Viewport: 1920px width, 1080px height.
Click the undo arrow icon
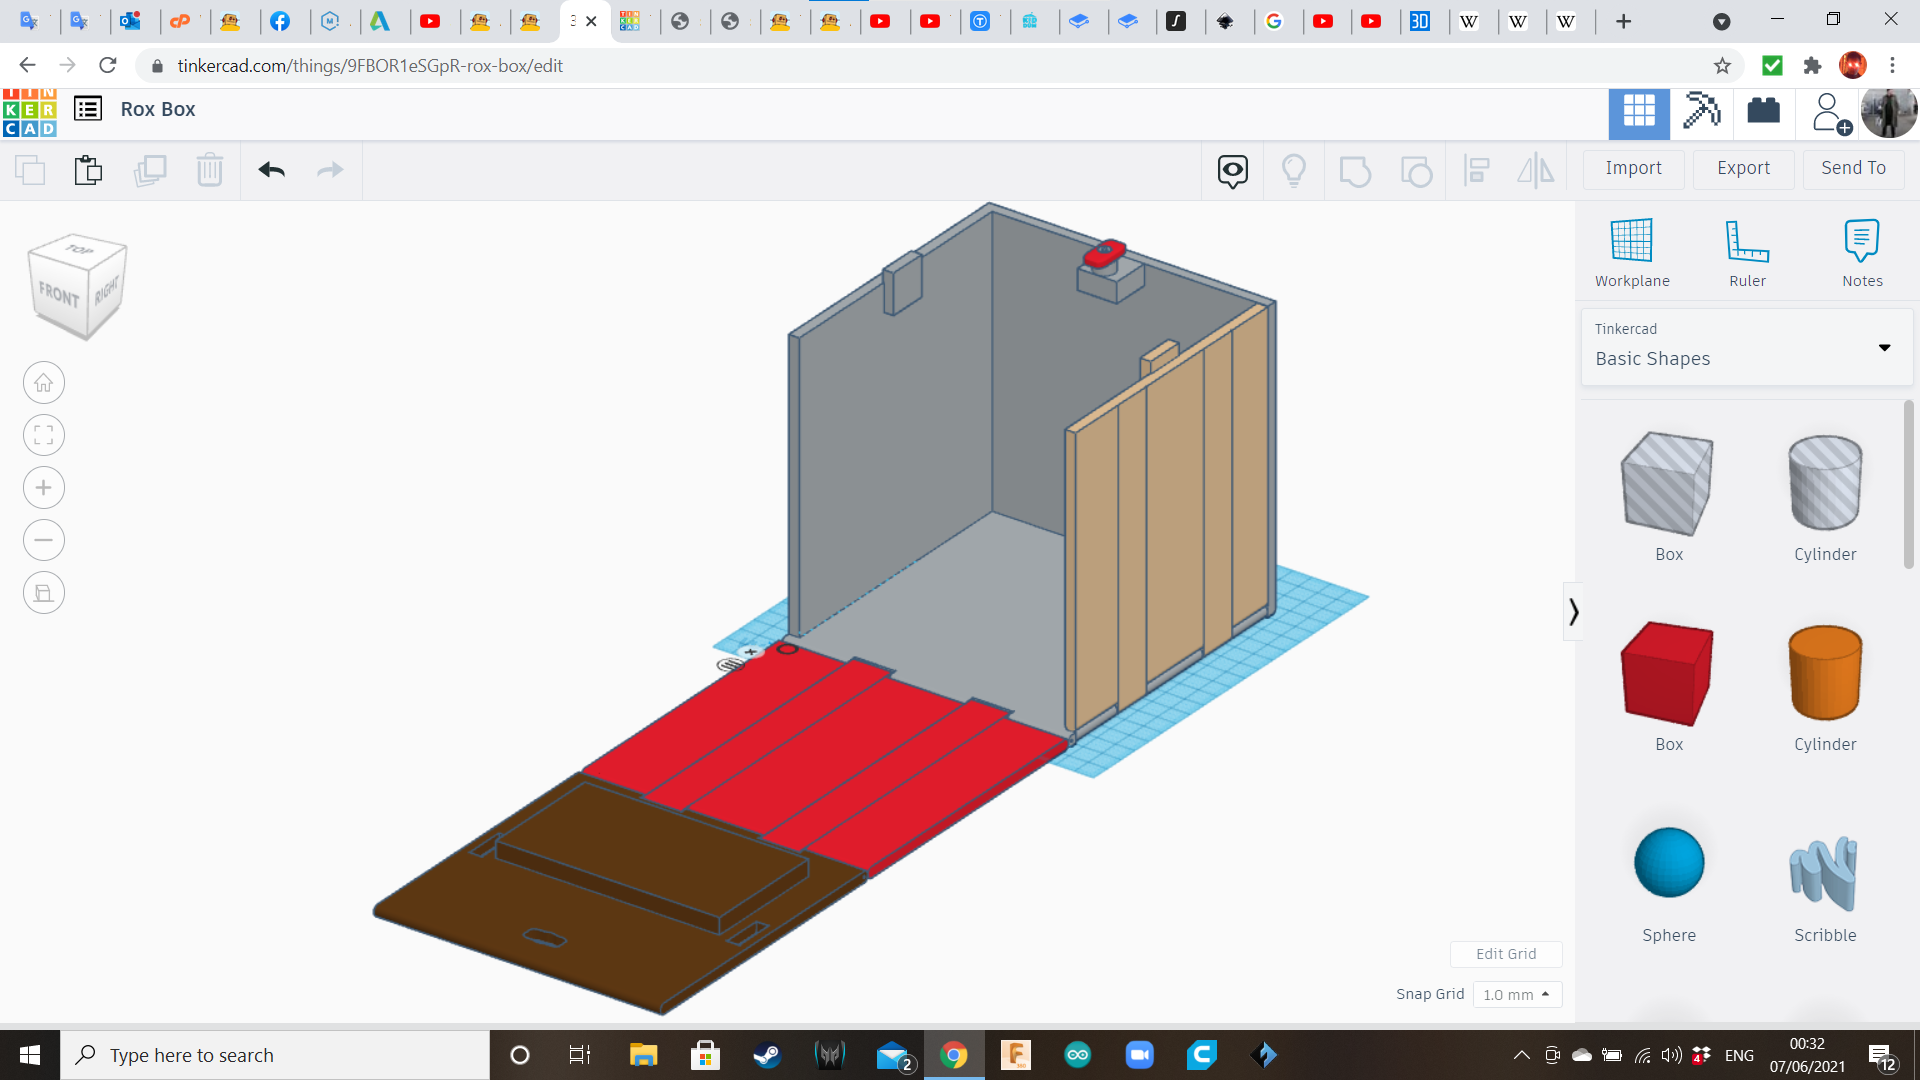(x=271, y=170)
